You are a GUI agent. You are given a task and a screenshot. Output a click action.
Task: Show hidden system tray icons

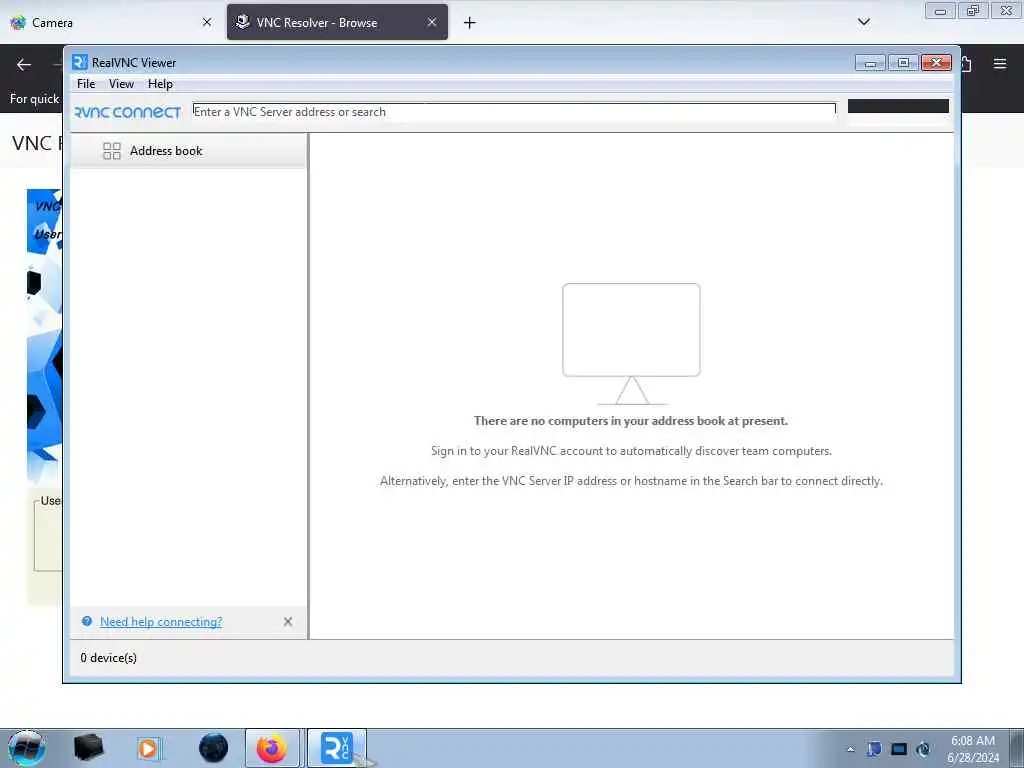click(850, 749)
